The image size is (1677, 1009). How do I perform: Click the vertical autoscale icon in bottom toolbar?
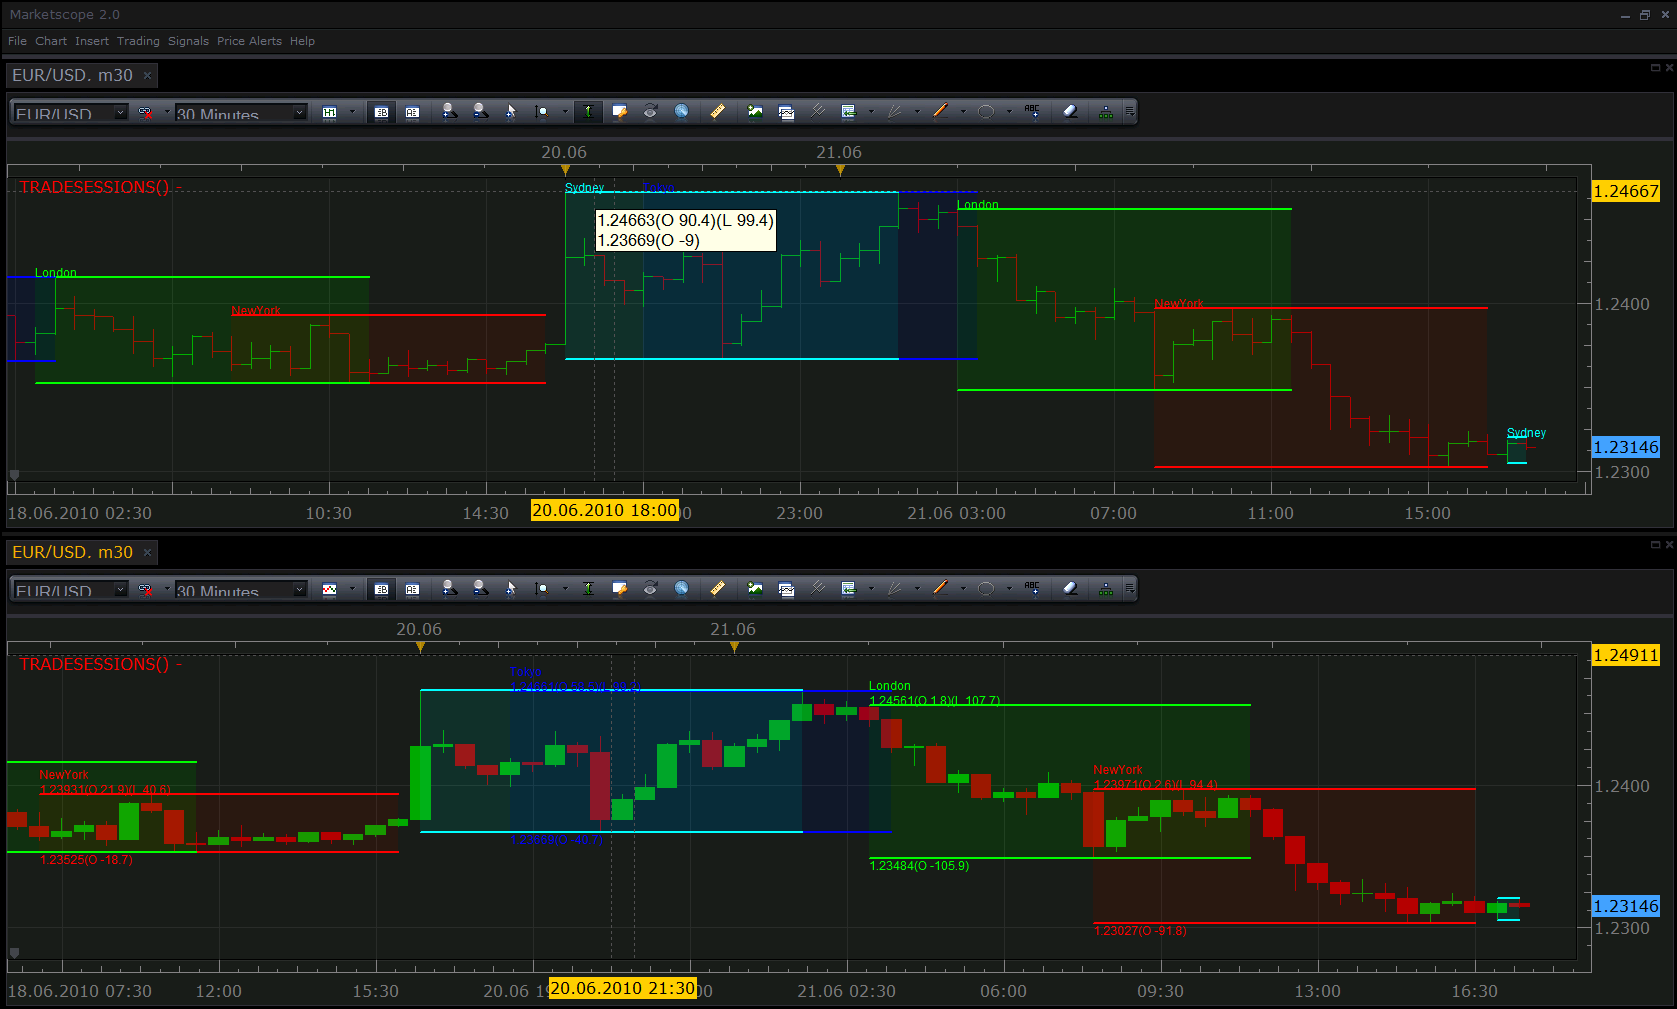588,589
